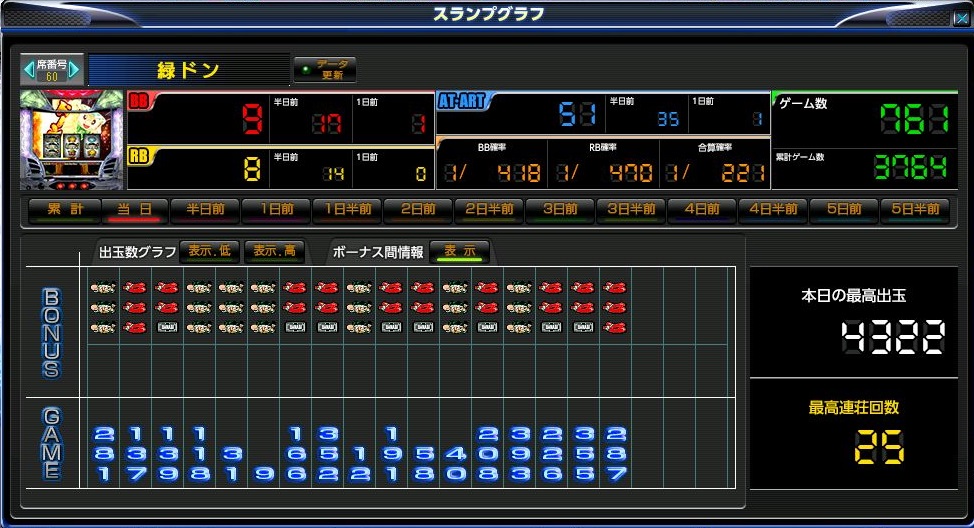The width and height of the screenshot is (974, 528).
Task: Toggle the ボーナス間情報 表示 button
Action: [459, 251]
